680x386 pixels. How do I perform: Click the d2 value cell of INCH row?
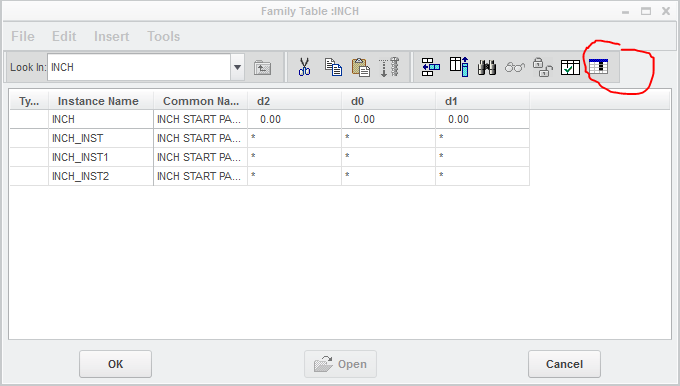point(294,119)
